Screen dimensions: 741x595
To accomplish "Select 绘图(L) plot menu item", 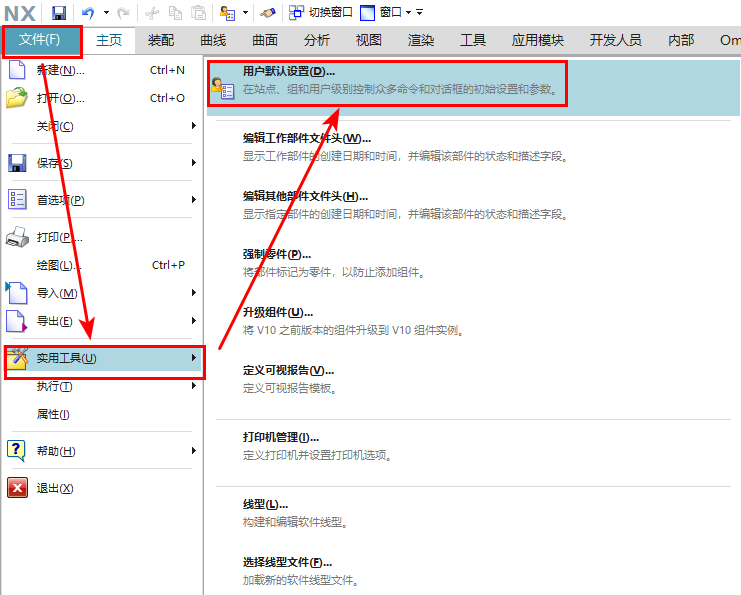I will [x=102, y=265].
